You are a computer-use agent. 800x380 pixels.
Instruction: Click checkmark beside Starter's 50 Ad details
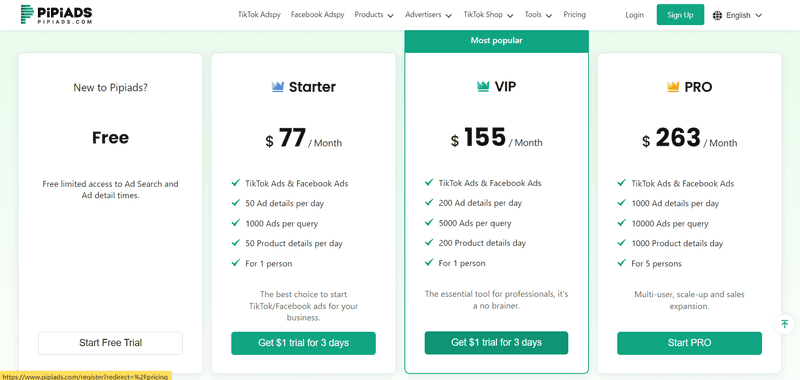pyautogui.click(x=236, y=203)
